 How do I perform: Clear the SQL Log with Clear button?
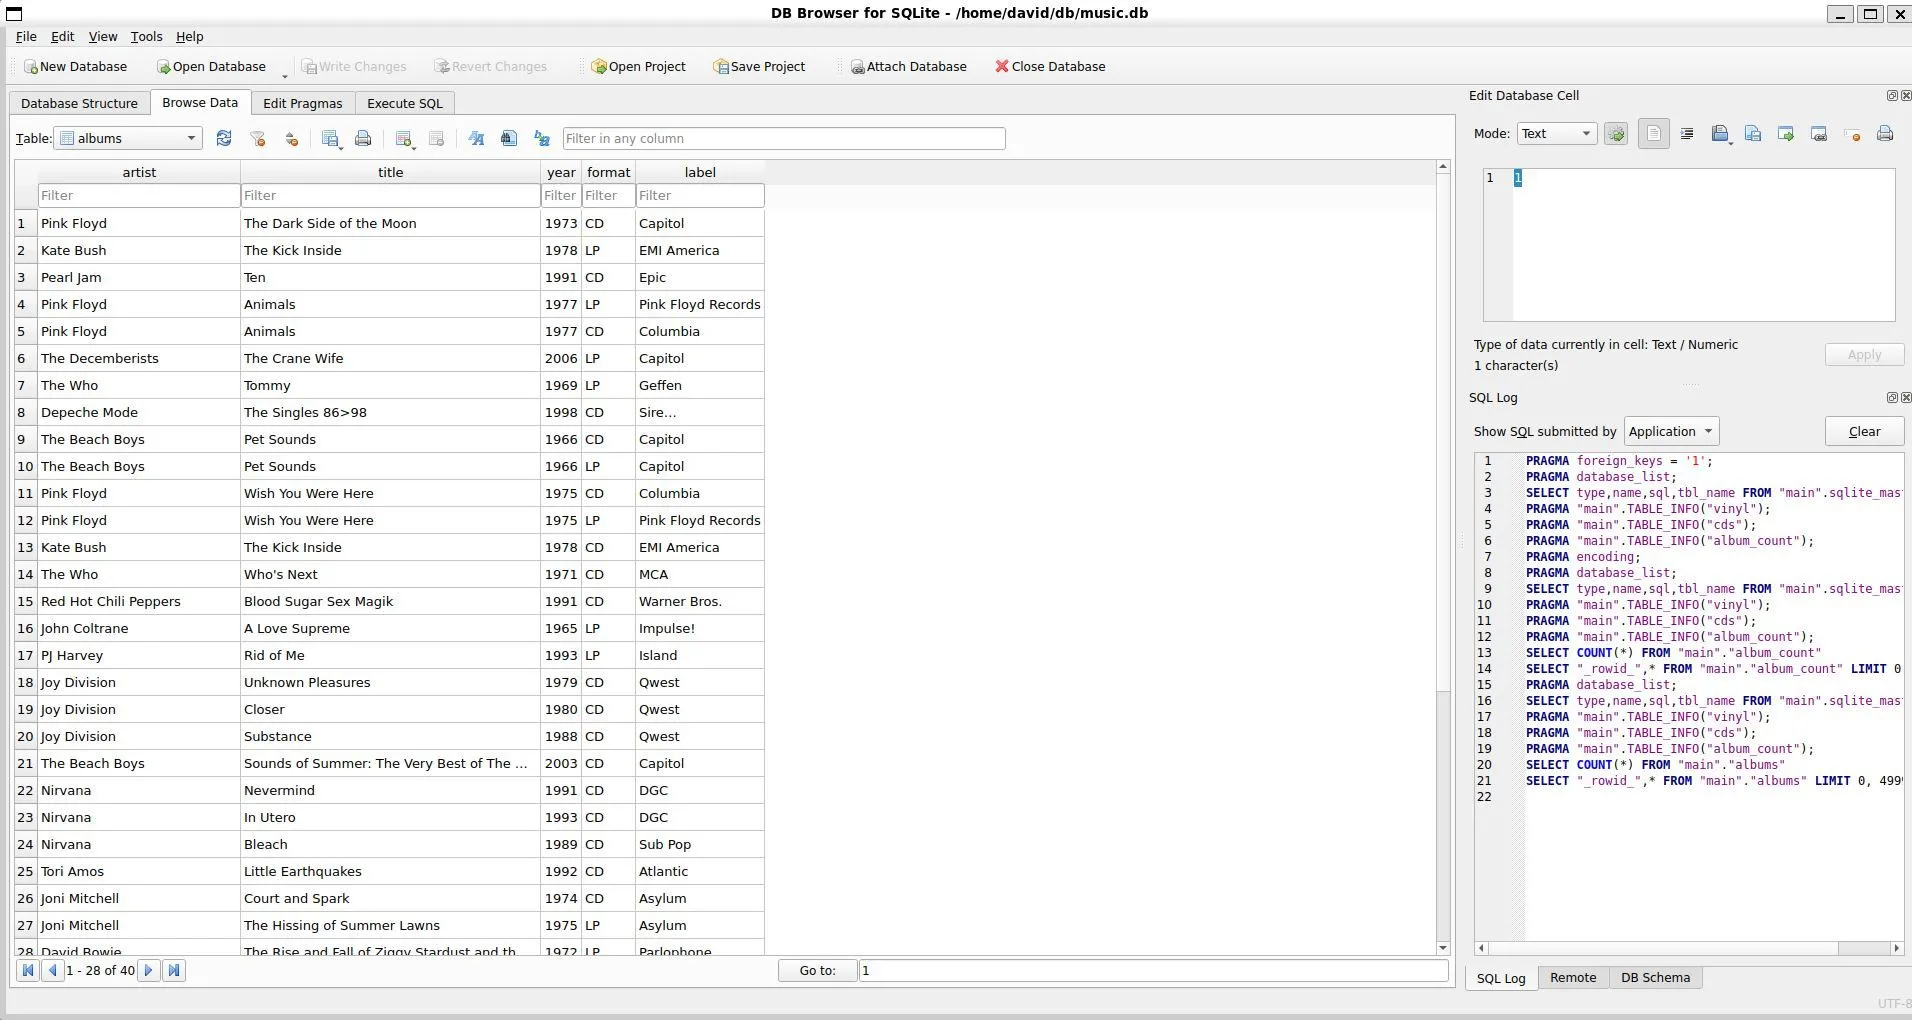1864,432
